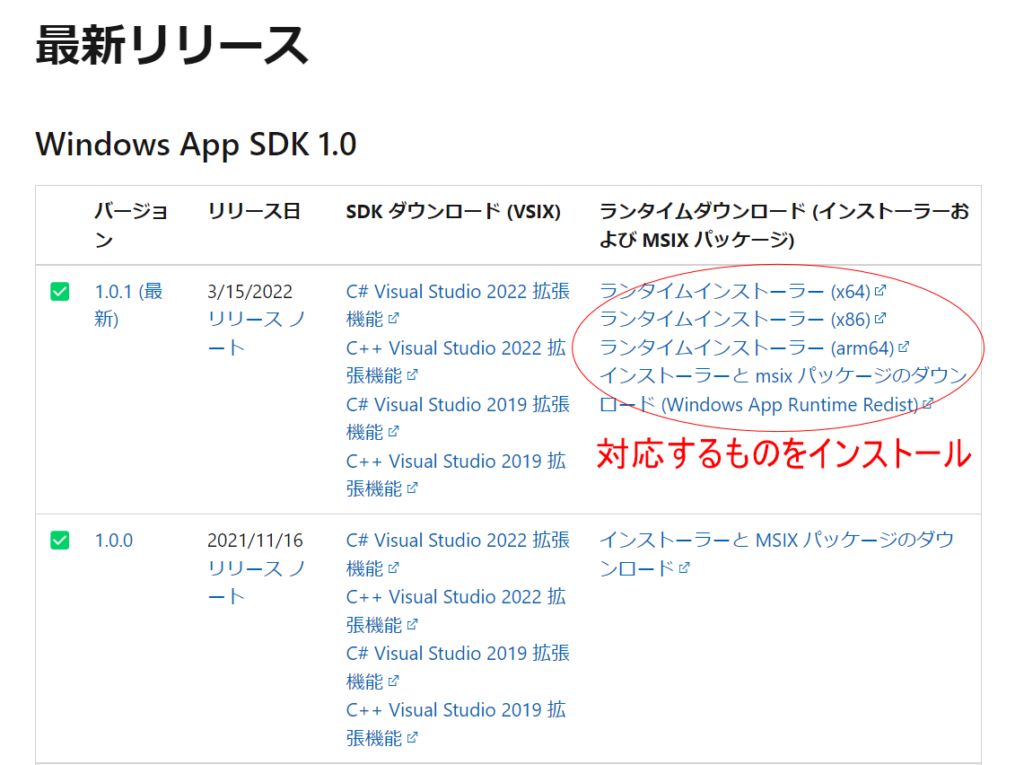
Task: Click the Windows App SDK 1.0 heading
Action: coord(196,144)
